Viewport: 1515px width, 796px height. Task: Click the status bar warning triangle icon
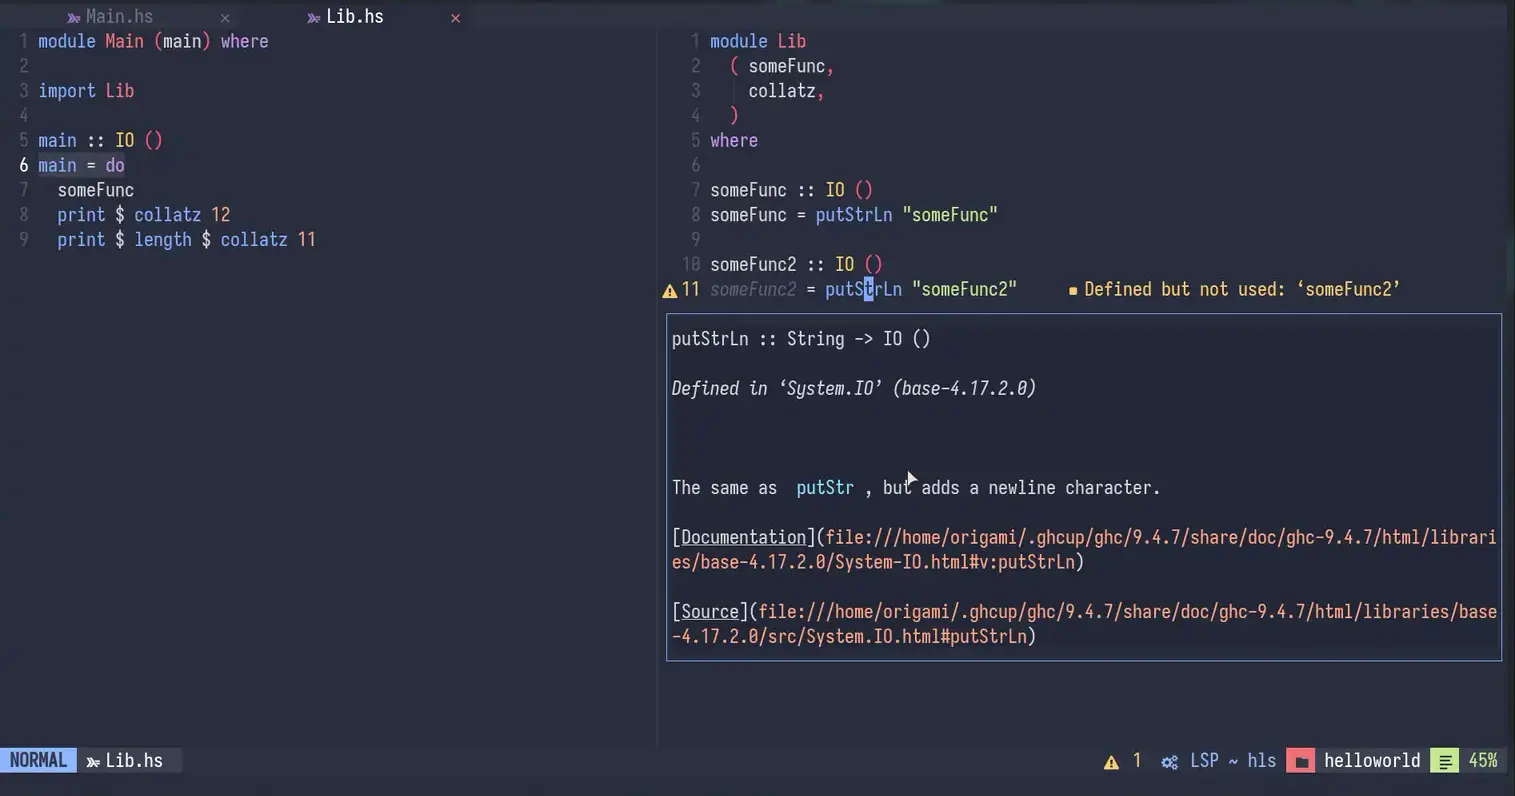point(1111,762)
